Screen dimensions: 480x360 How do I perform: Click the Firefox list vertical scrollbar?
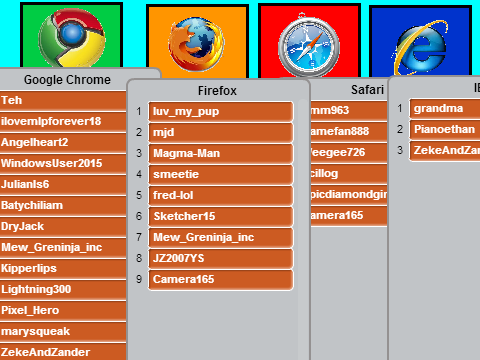[303, 229]
